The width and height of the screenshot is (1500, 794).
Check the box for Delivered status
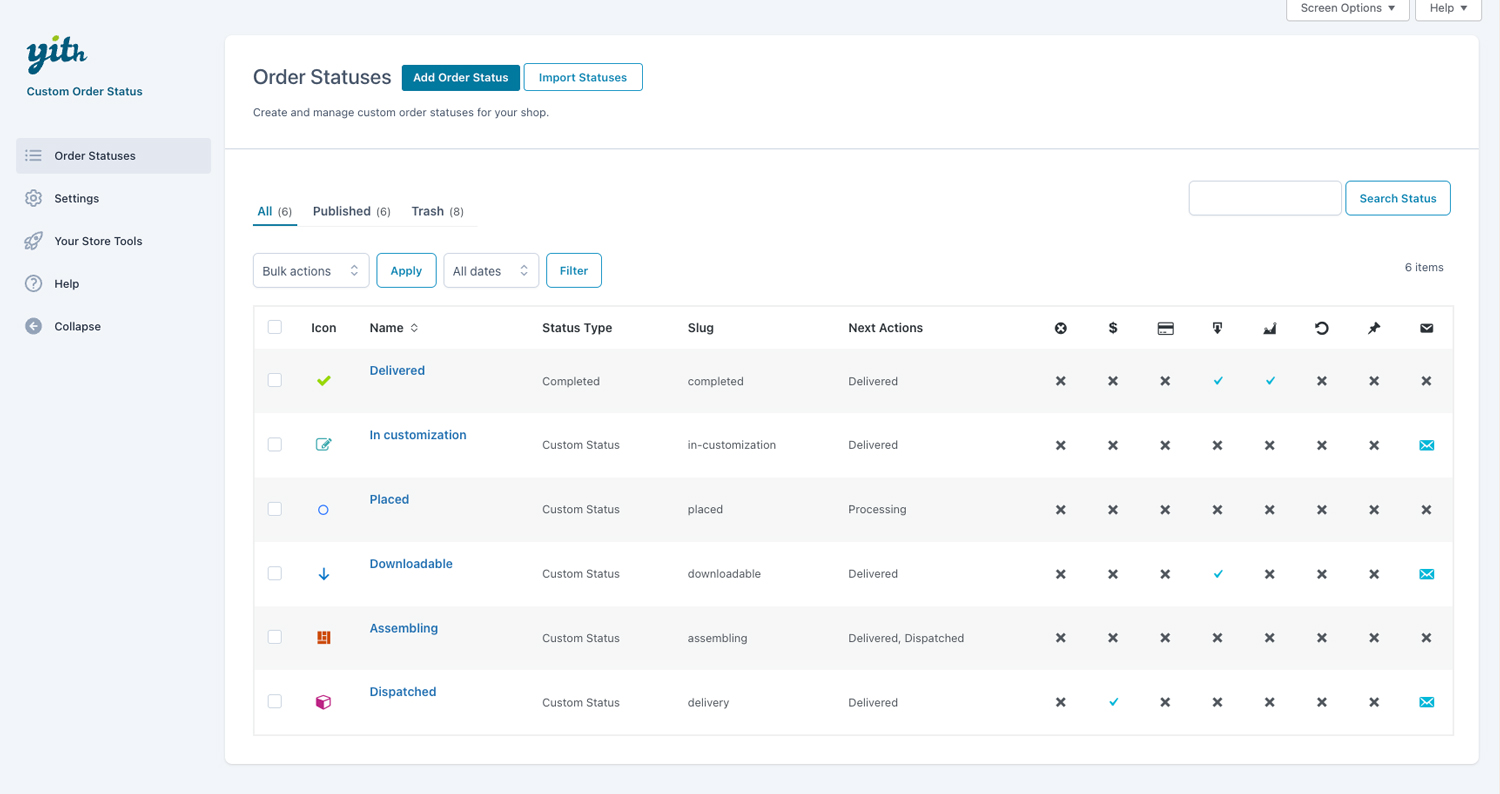click(275, 380)
